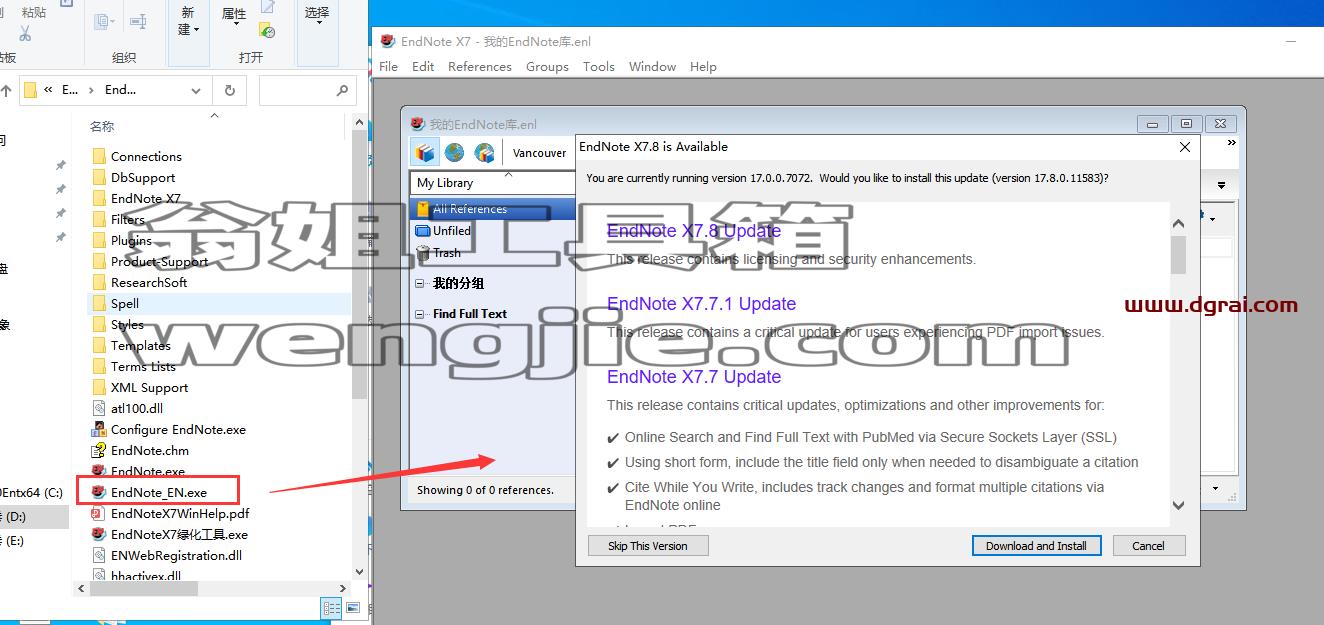Select the EndNoteX7WinHelp.pdf icon
The height and width of the screenshot is (625, 1324).
(99, 513)
